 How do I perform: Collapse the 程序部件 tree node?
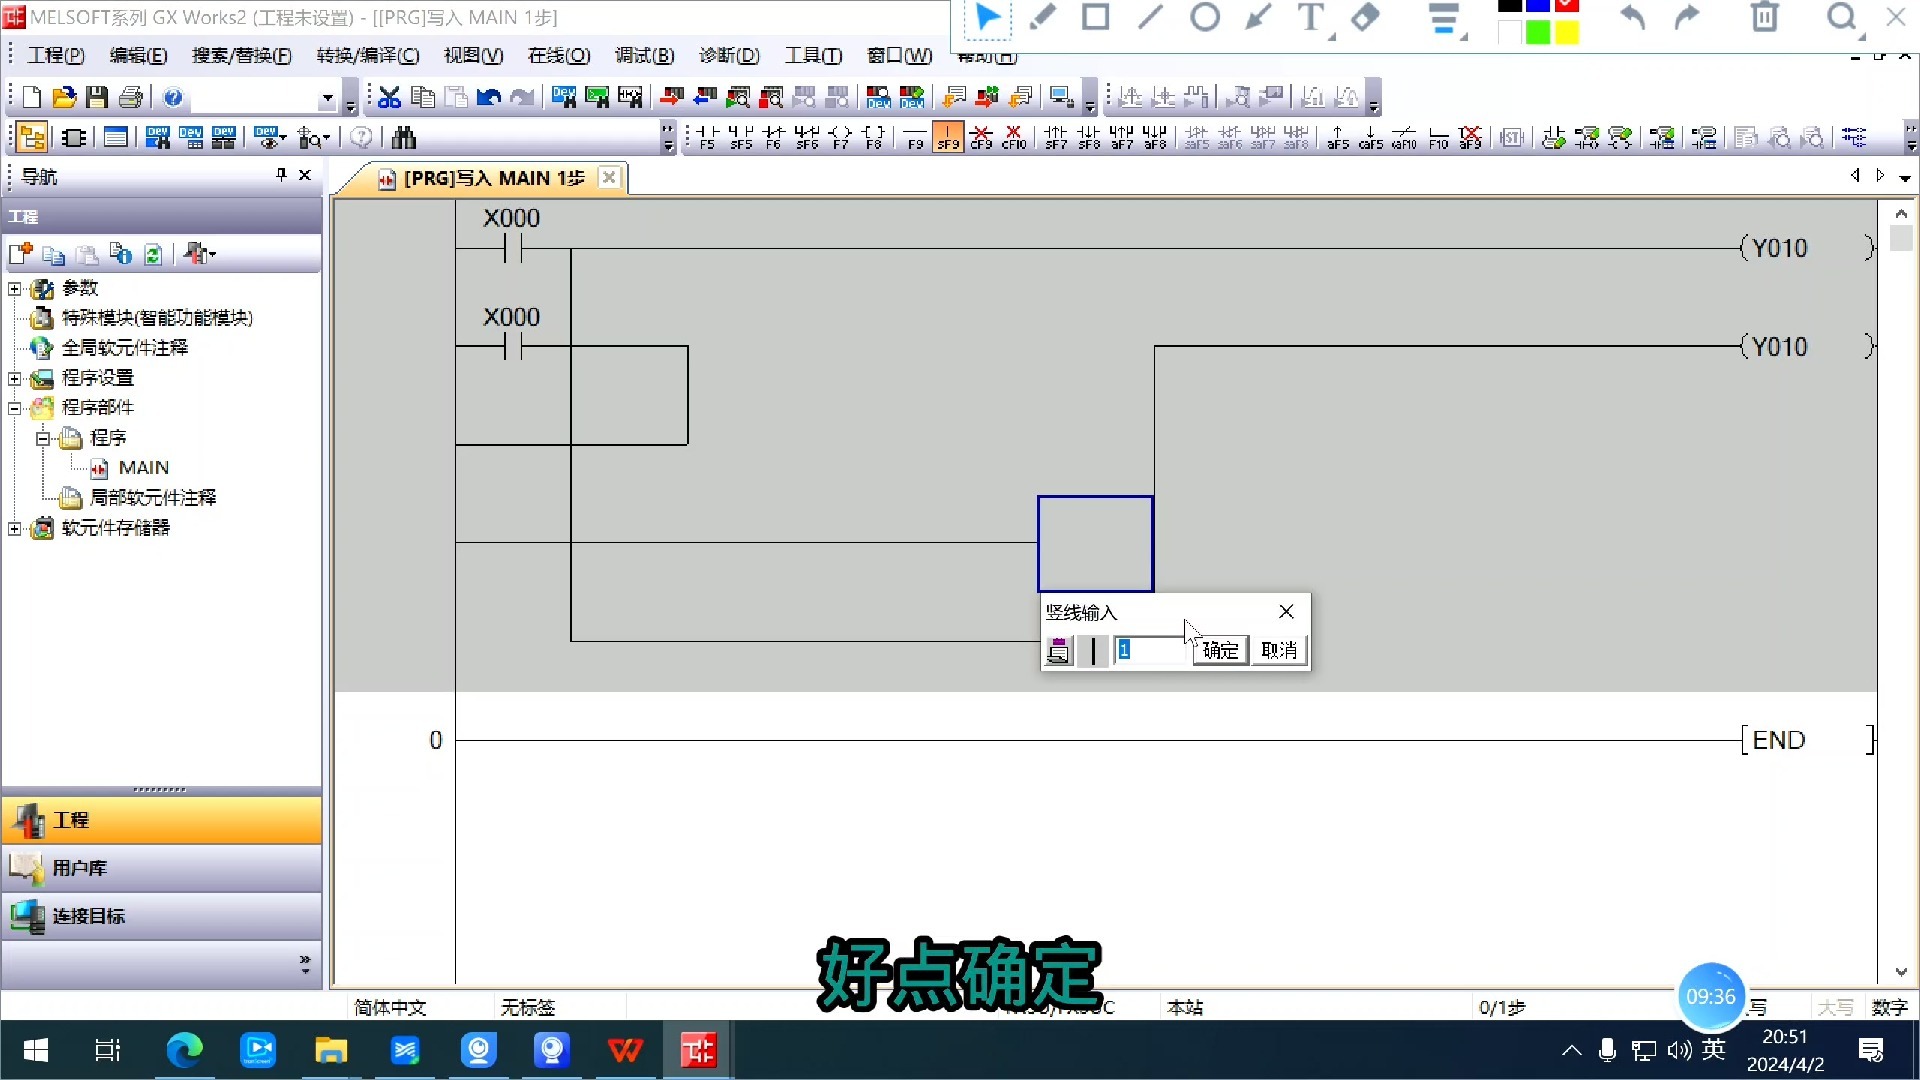(14, 407)
